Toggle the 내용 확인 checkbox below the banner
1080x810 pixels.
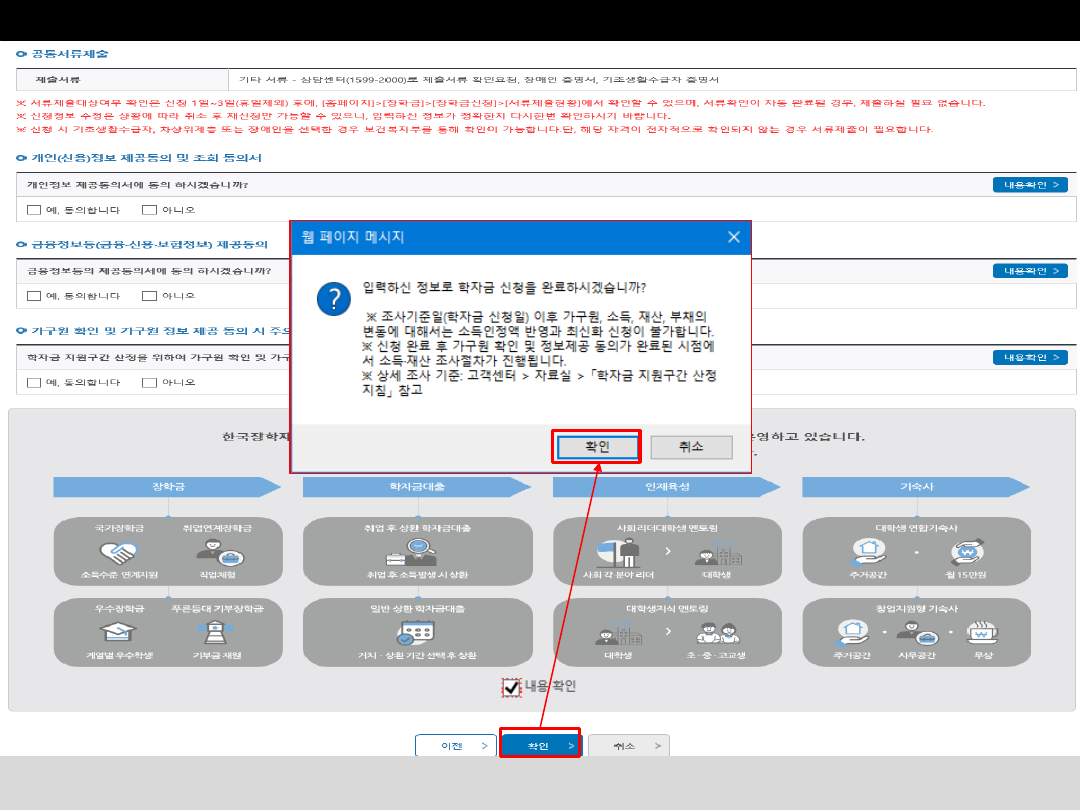pos(512,687)
